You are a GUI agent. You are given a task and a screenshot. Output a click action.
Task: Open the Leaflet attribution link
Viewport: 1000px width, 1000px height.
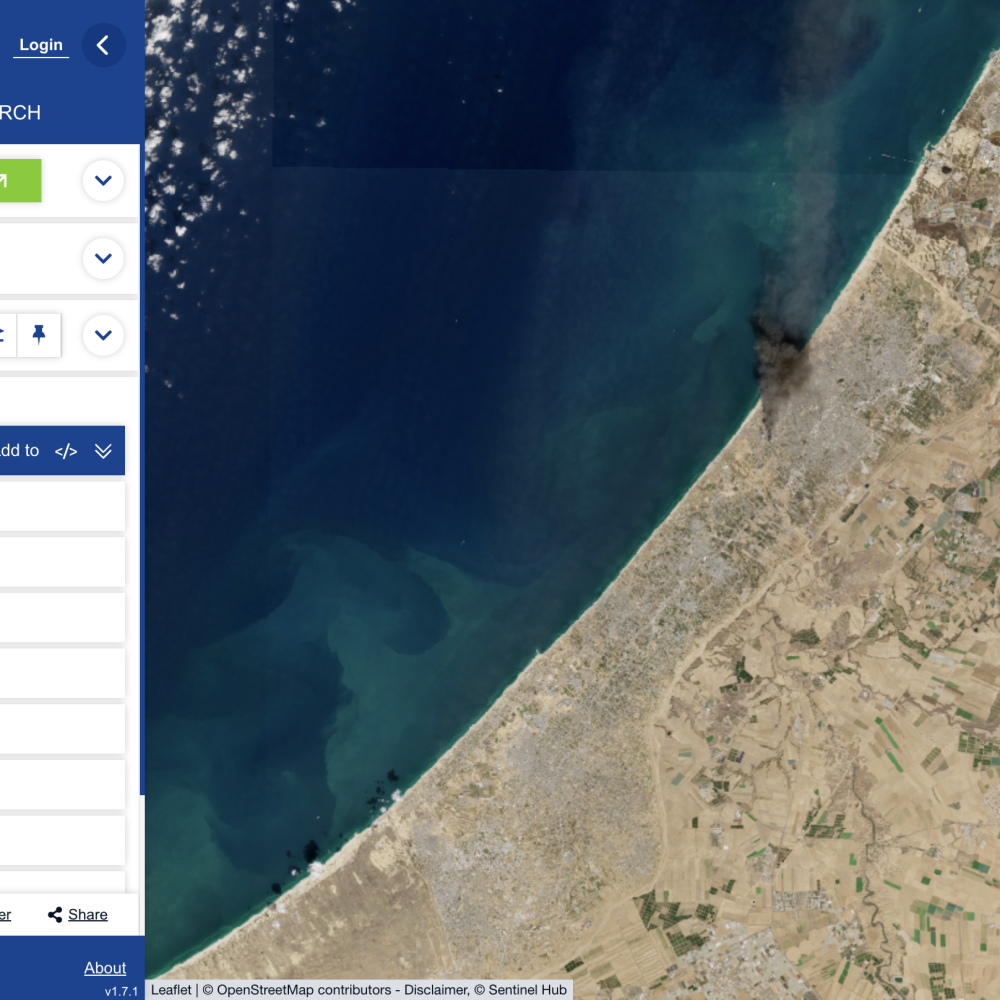[171, 990]
